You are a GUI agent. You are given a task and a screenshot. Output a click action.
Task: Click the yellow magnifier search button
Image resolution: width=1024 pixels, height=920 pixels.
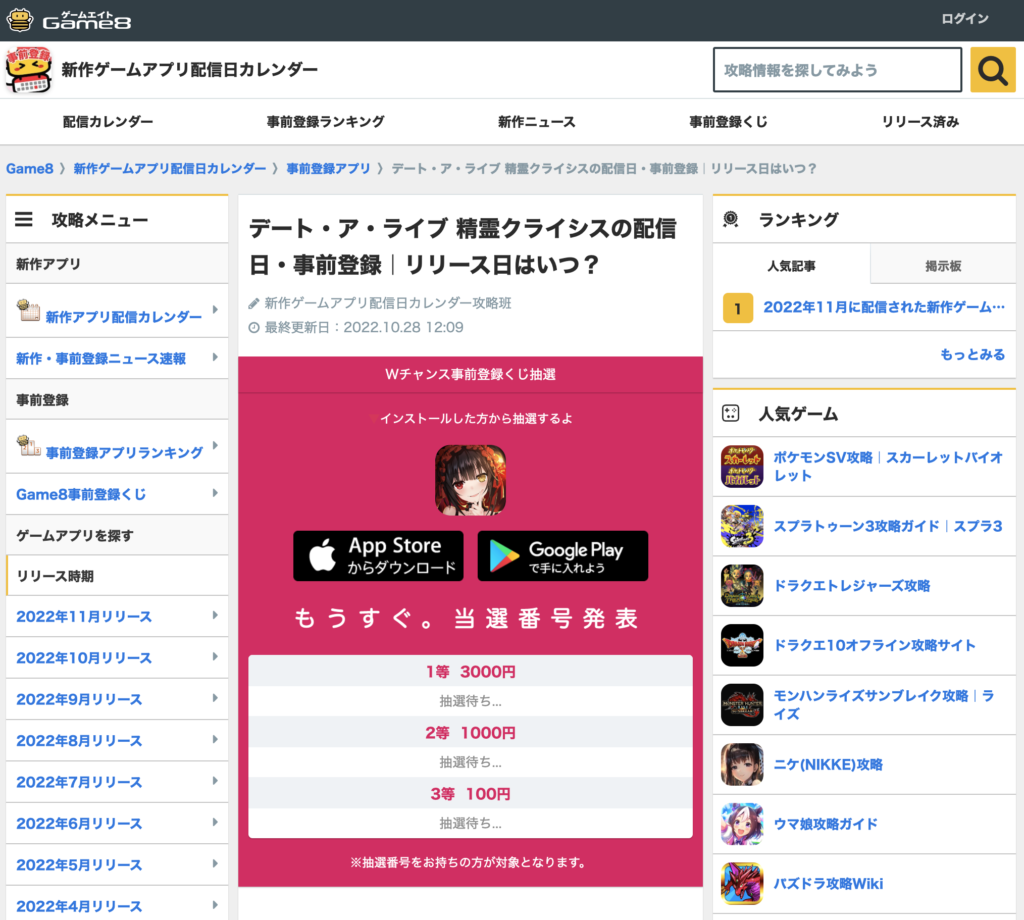tap(992, 70)
